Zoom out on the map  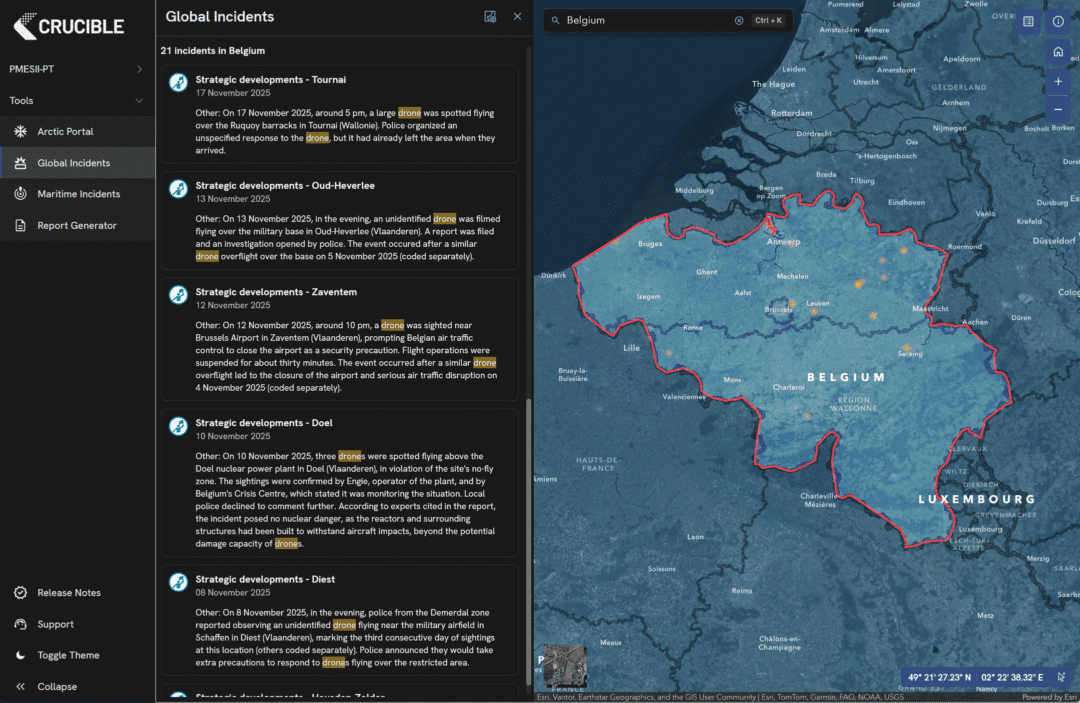[1058, 109]
